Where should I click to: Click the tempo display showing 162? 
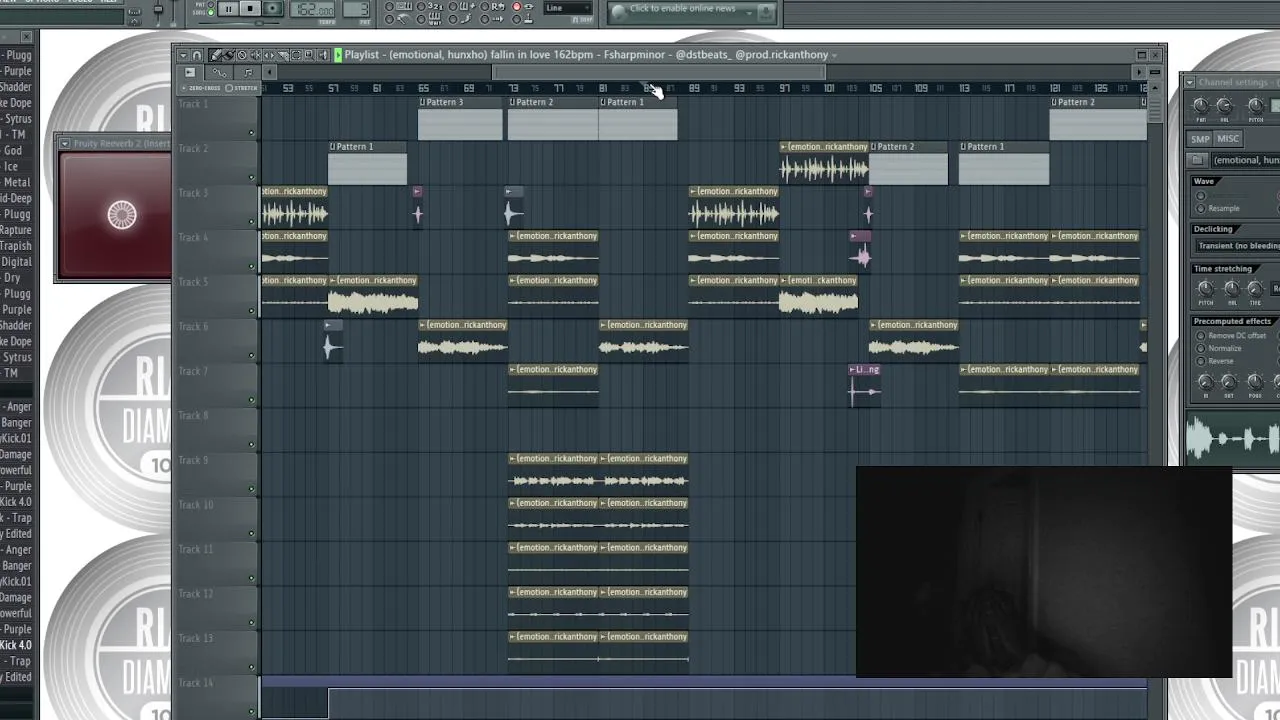pyautogui.click(x=312, y=9)
